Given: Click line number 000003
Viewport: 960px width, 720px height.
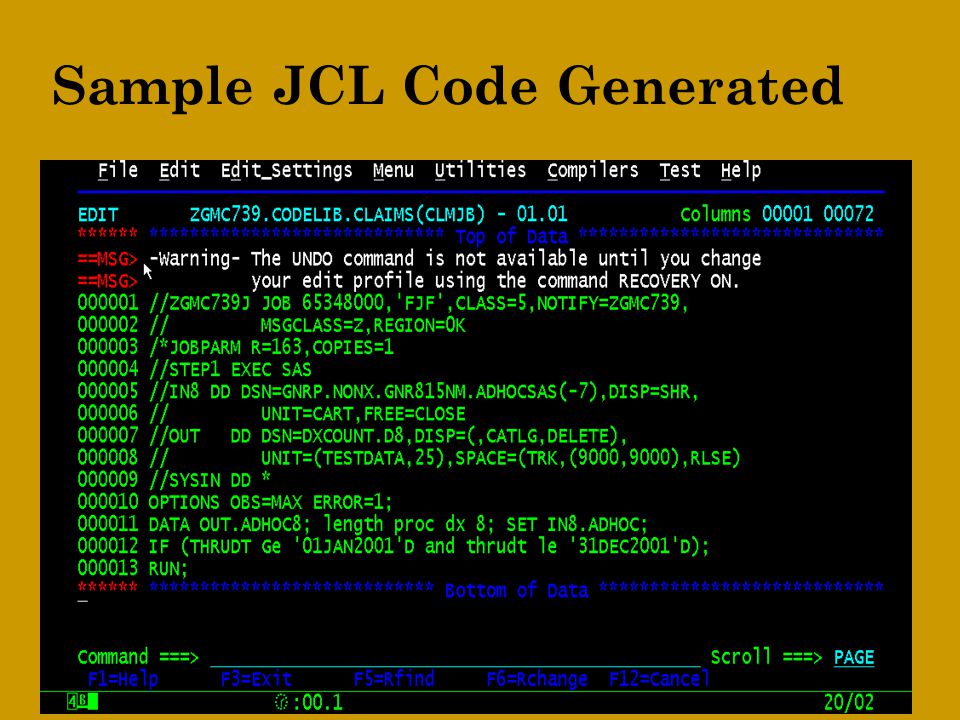Looking at the screenshot, I should (x=108, y=347).
